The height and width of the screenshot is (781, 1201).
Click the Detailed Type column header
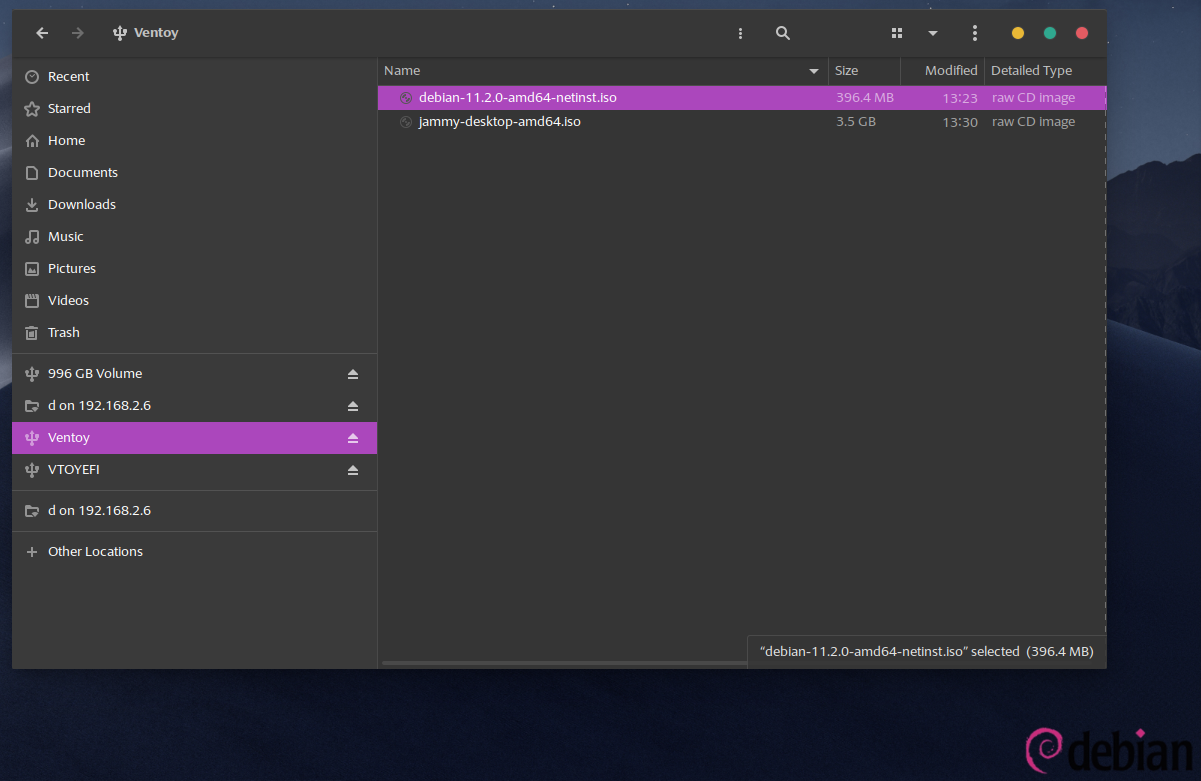pos(1040,71)
